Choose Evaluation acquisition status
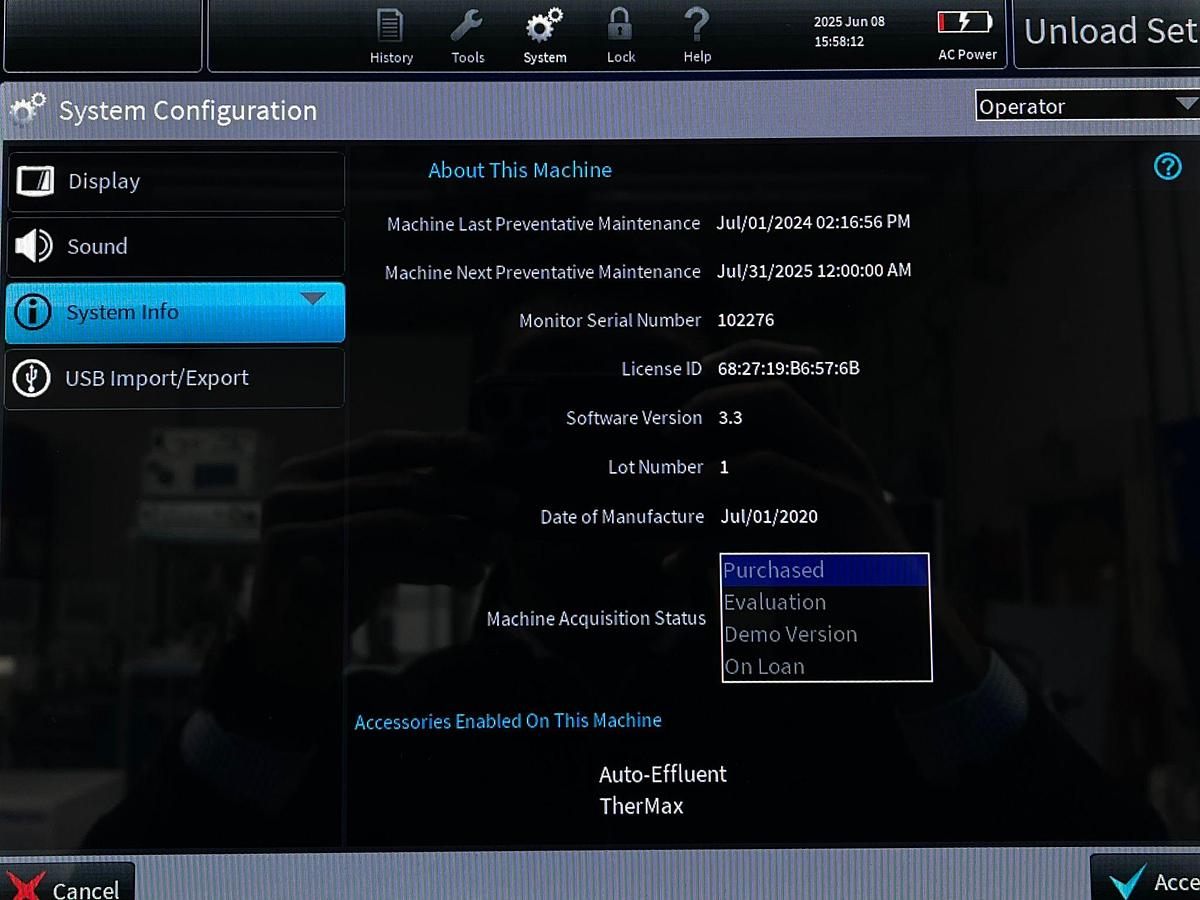This screenshot has width=1200, height=900. 825,602
